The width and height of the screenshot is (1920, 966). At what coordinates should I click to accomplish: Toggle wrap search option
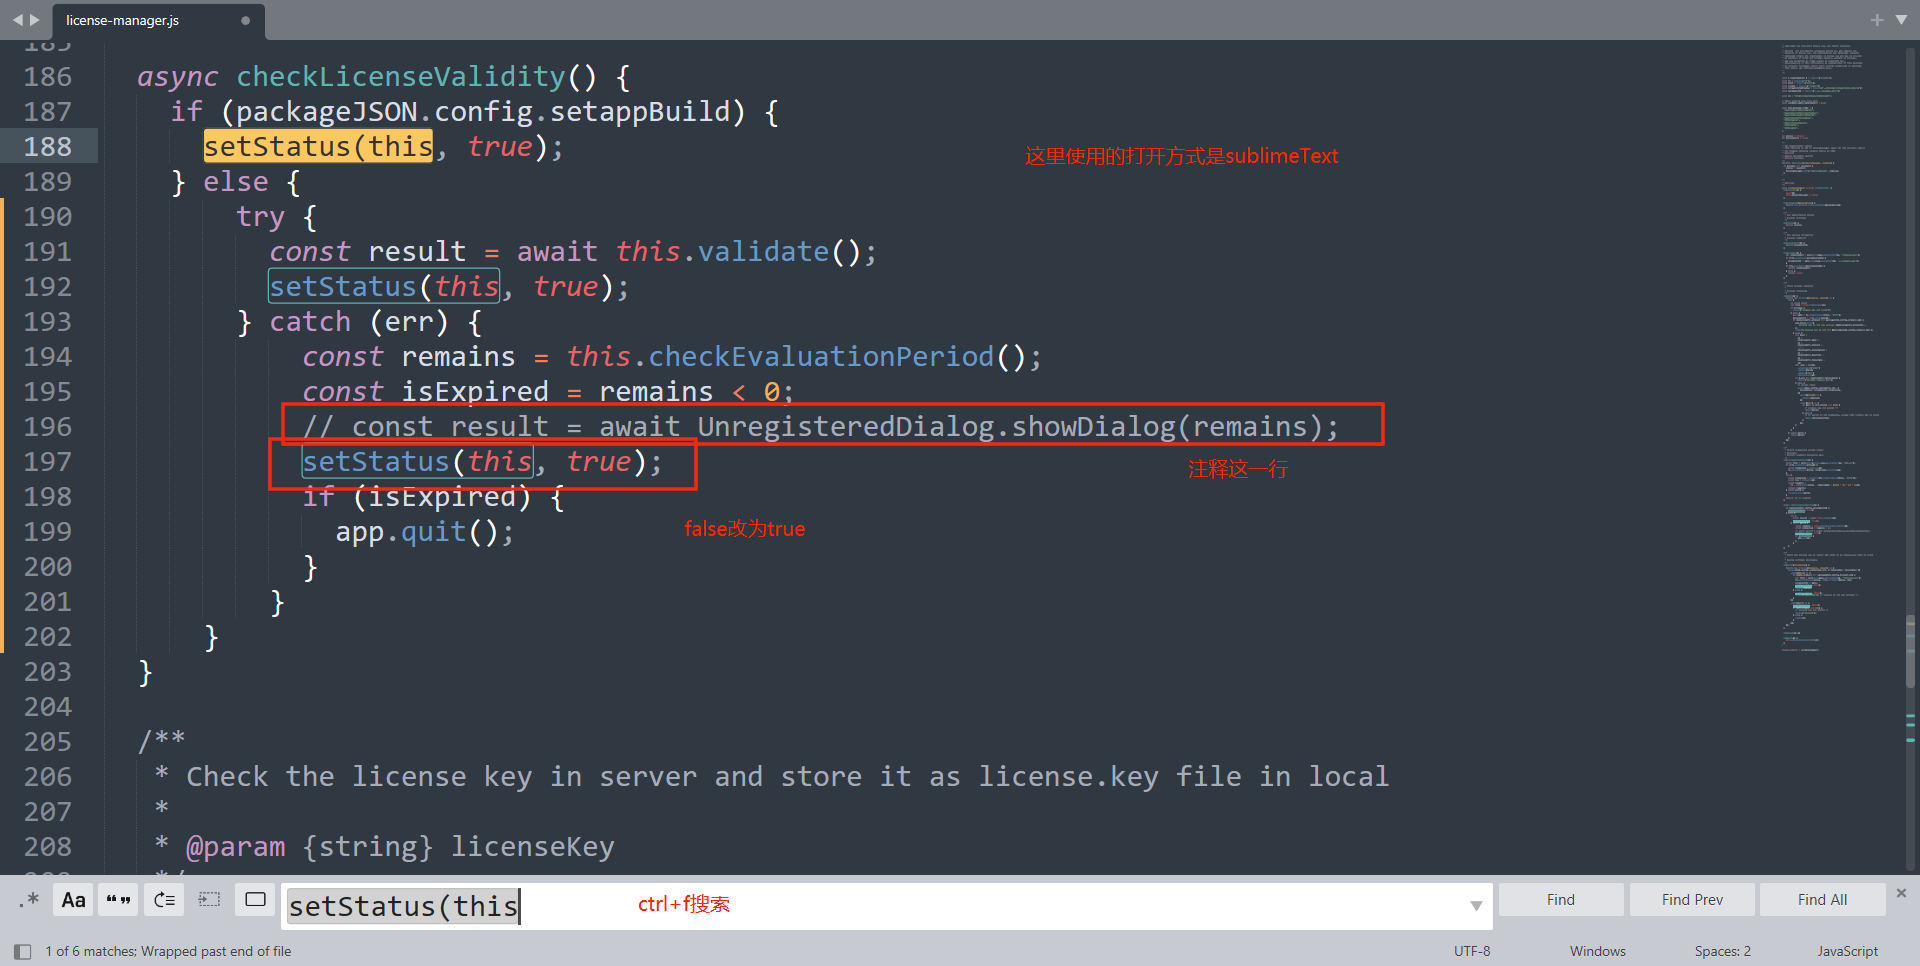click(x=164, y=900)
